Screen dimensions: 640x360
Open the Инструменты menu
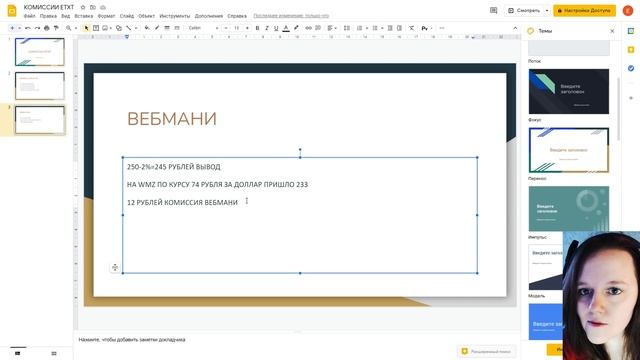point(175,16)
